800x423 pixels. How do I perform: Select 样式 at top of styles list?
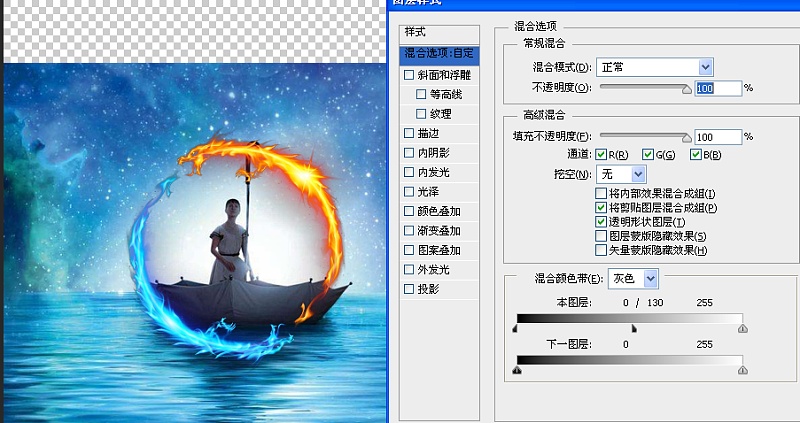click(x=439, y=33)
